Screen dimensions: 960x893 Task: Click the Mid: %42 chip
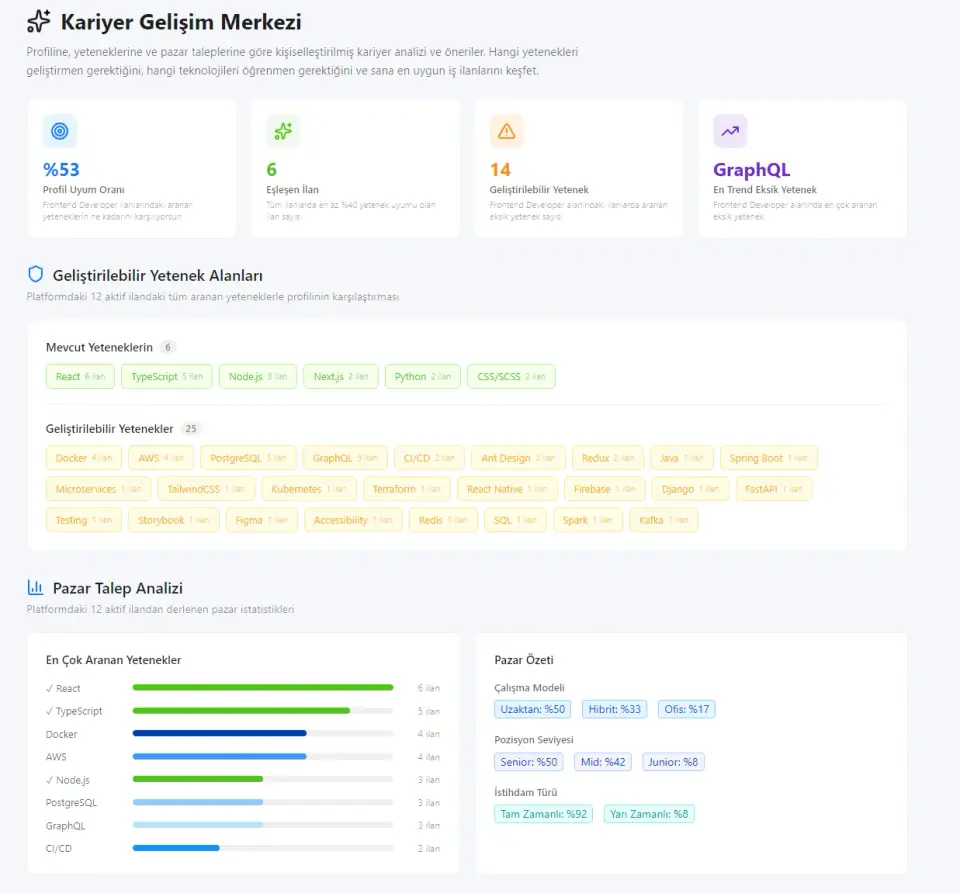tap(602, 761)
